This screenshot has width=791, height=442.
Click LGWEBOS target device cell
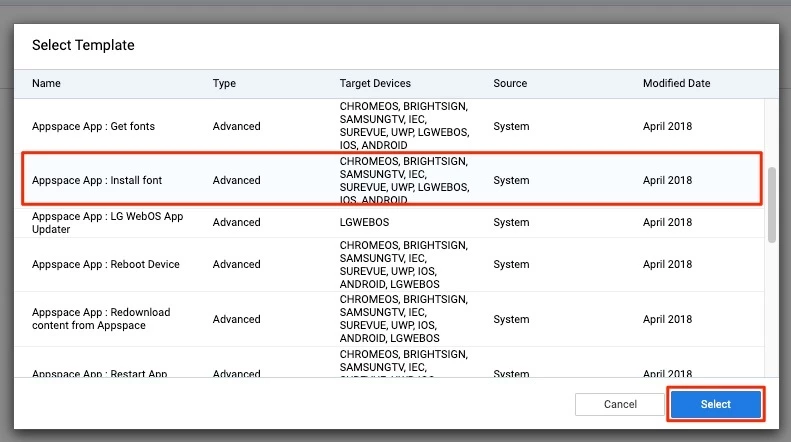(364, 222)
